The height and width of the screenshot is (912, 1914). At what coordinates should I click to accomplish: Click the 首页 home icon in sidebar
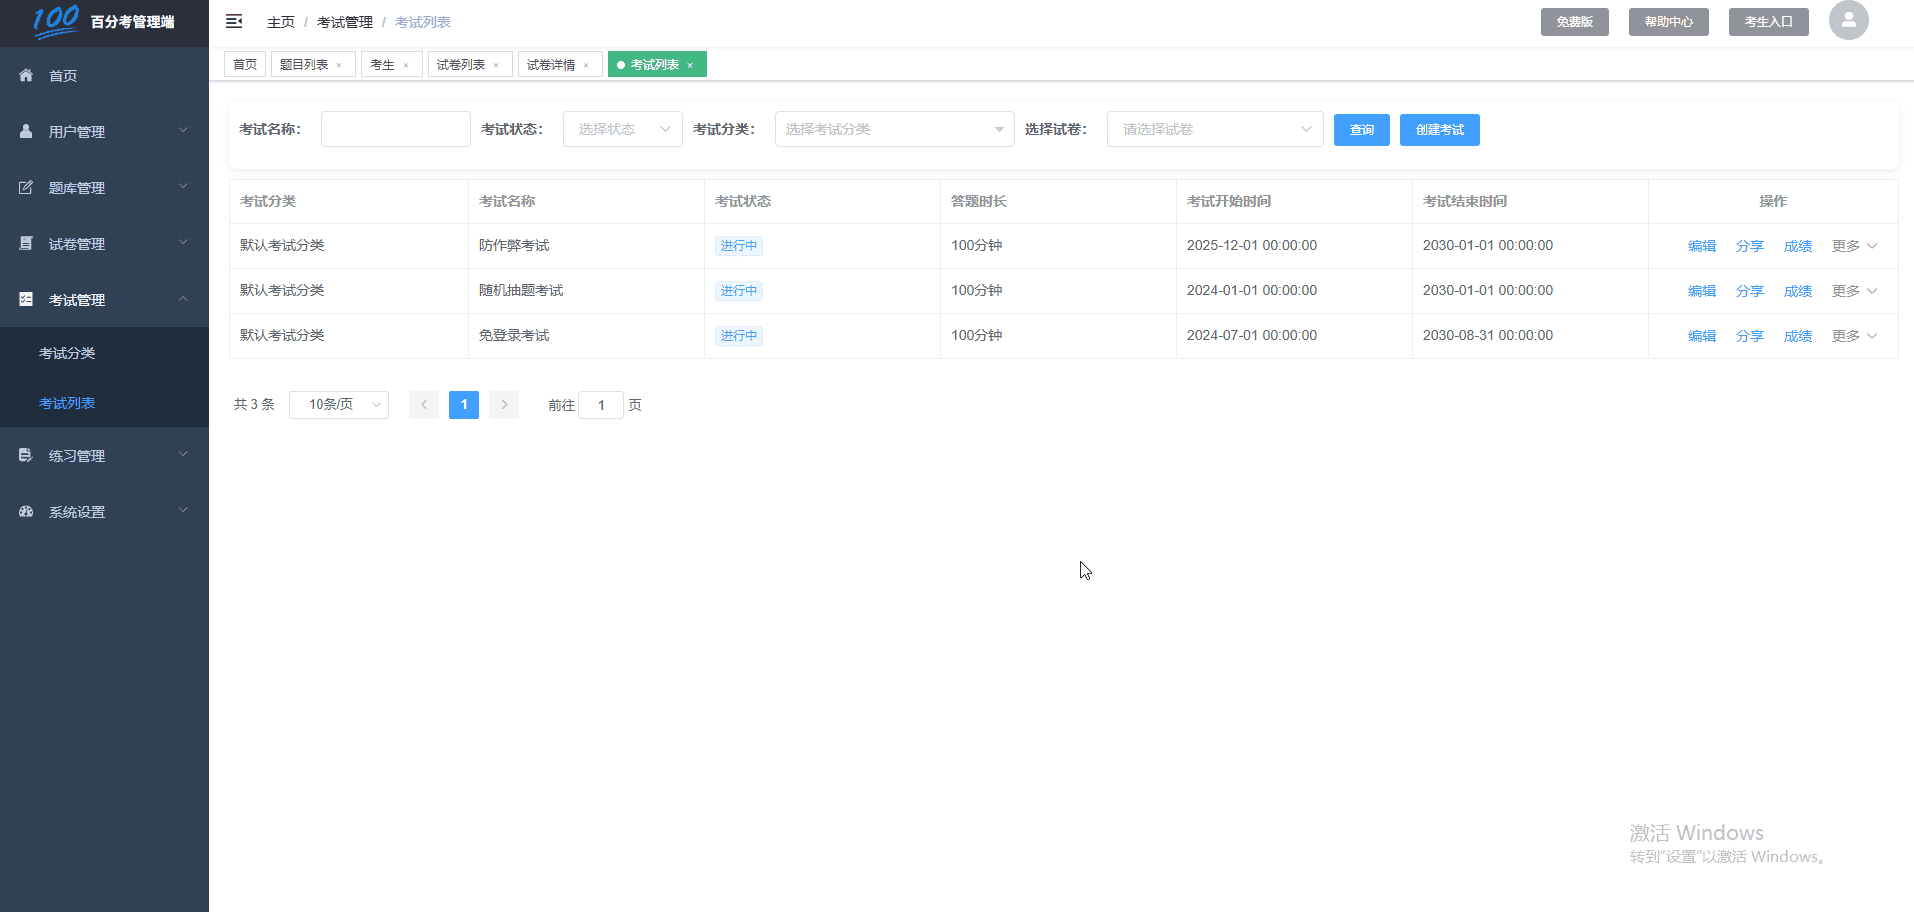point(26,76)
